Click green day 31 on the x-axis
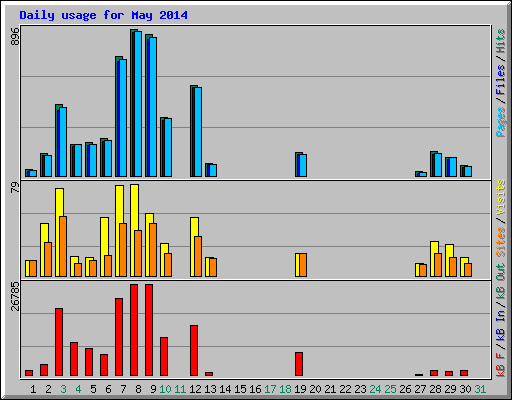The width and height of the screenshot is (512, 400). click(x=480, y=389)
